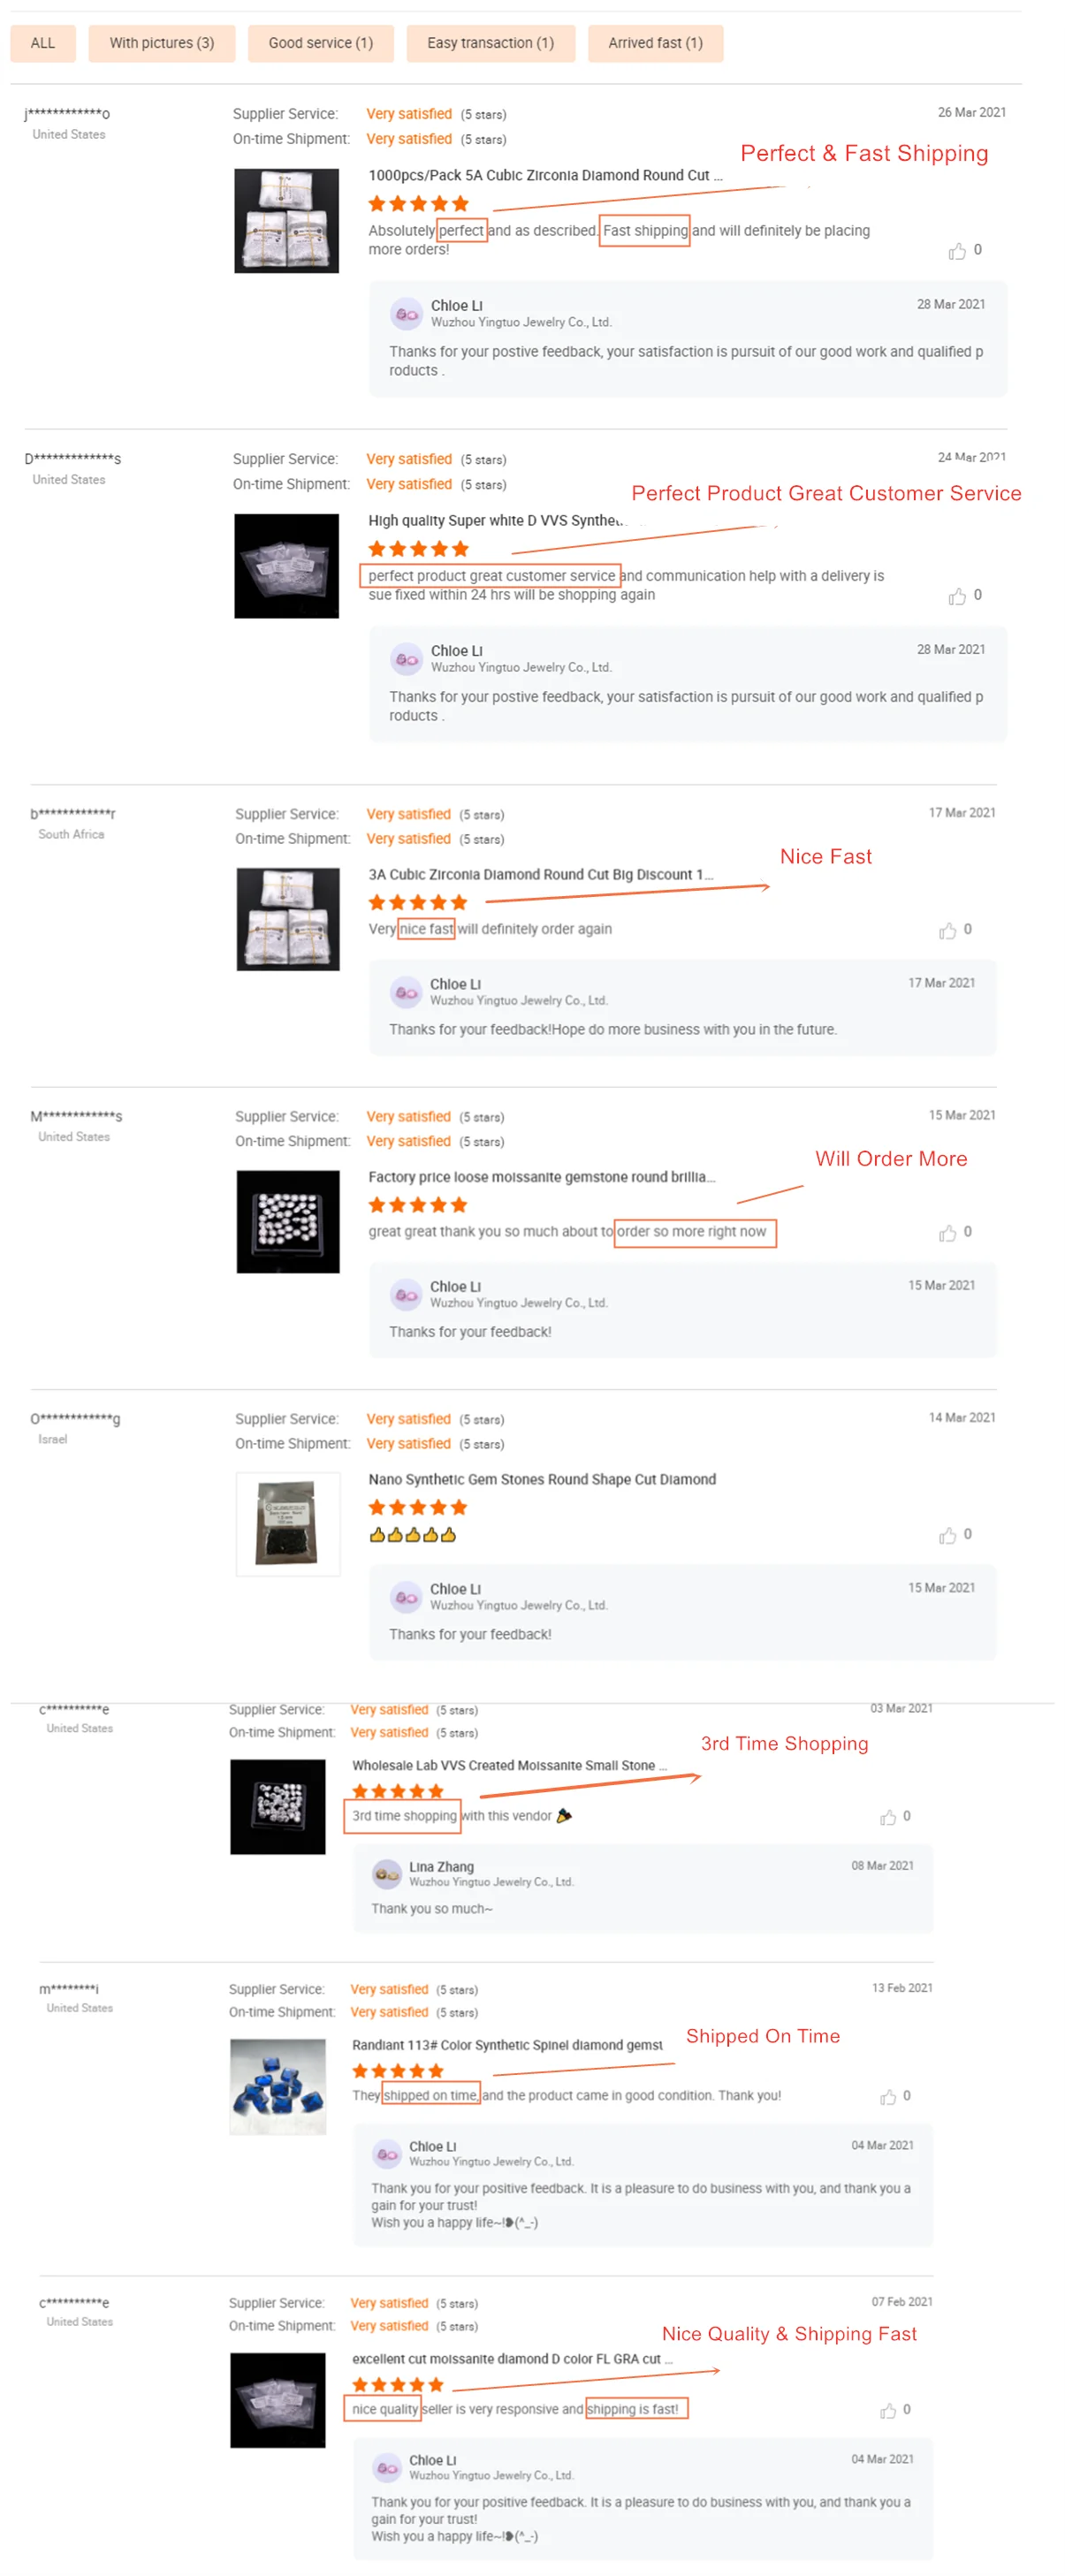
Task: Like the Israel buyer's review
Action: (x=946, y=1535)
